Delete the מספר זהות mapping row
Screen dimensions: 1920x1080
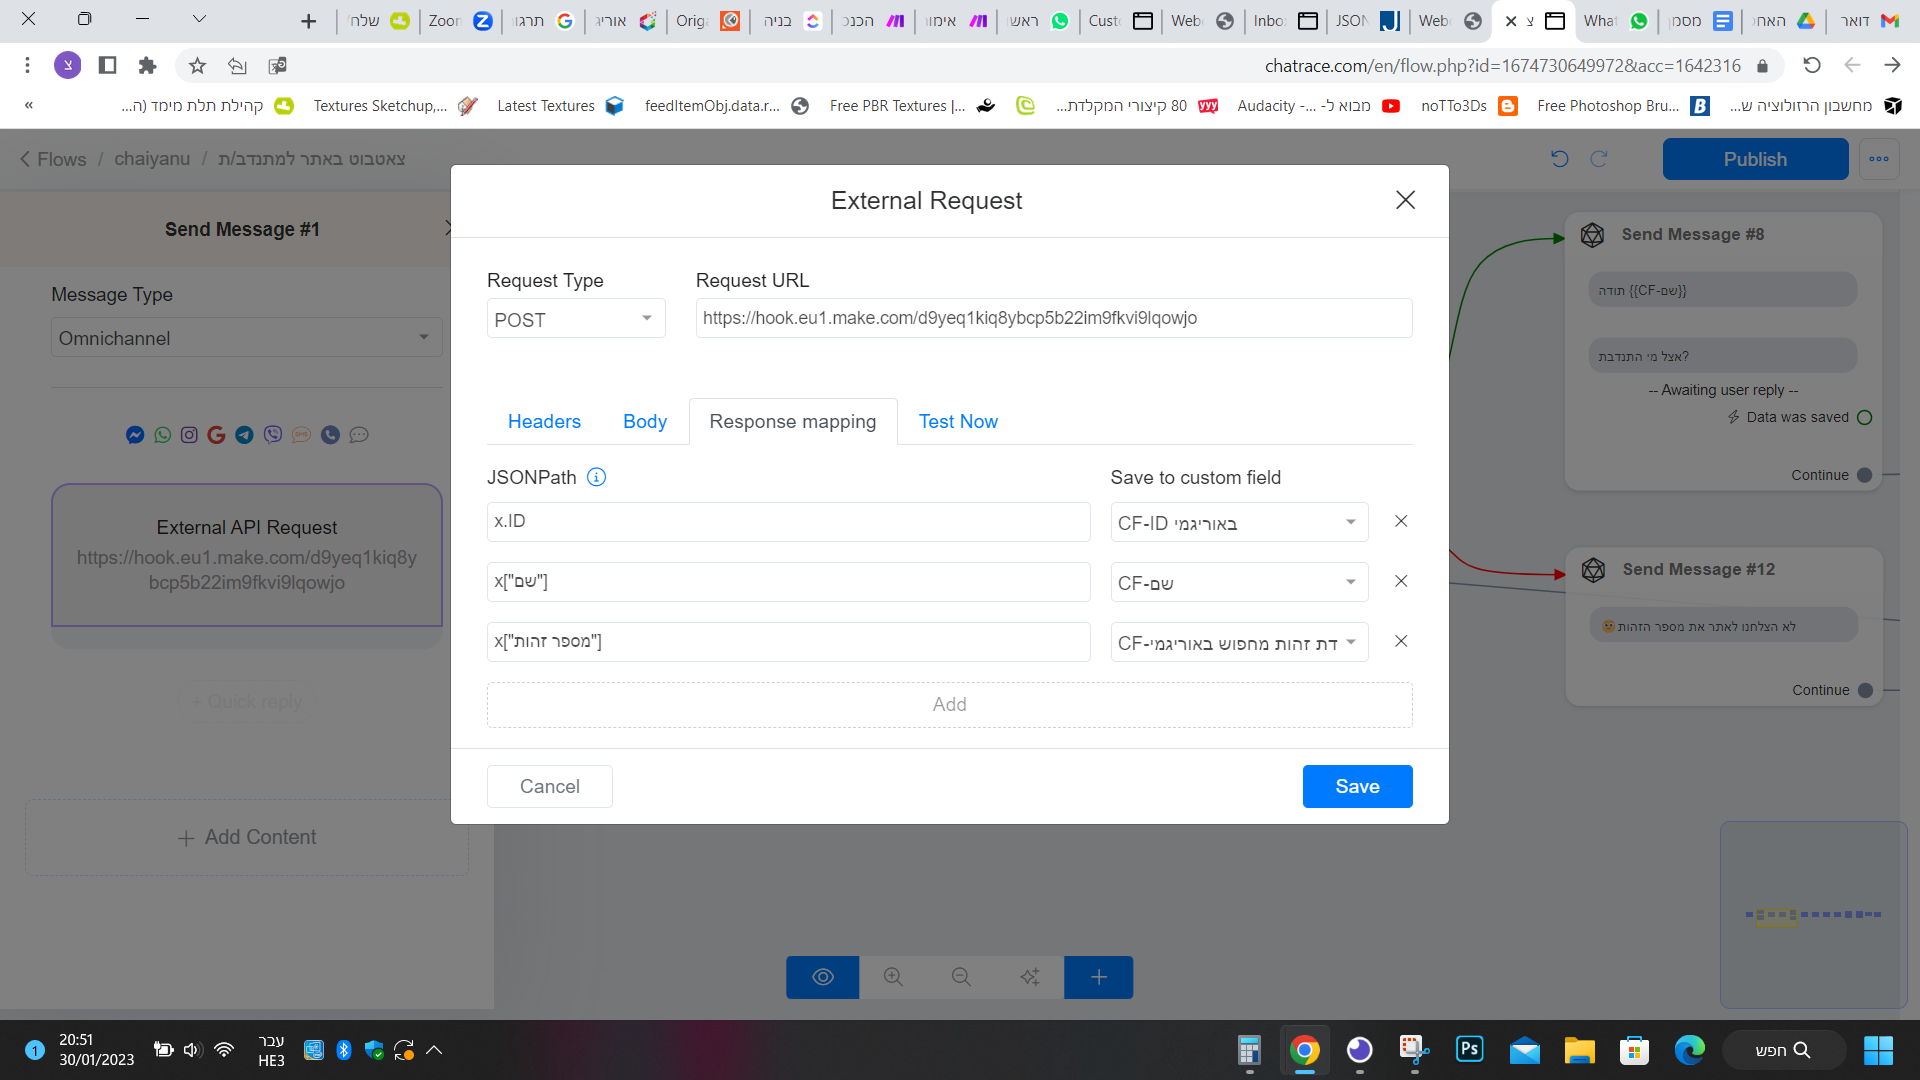click(1401, 641)
